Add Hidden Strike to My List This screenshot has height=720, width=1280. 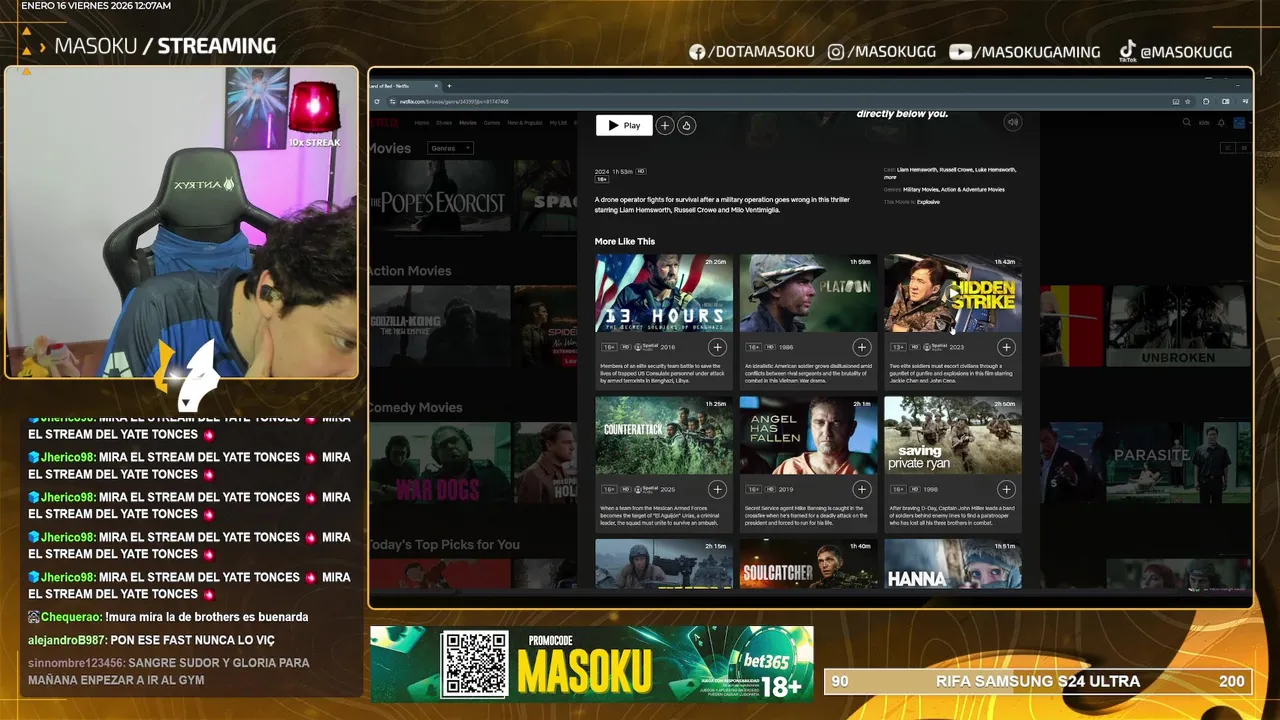(1006, 347)
